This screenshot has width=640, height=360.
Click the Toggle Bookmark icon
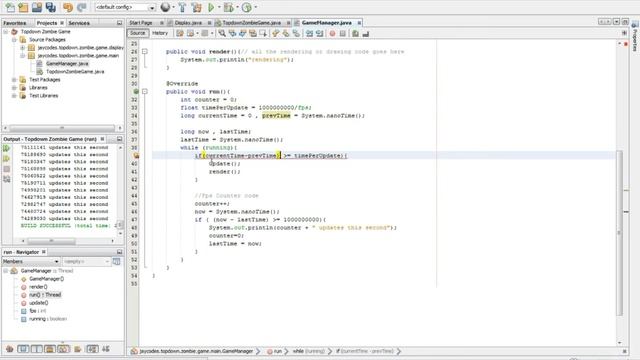pos(296,33)
